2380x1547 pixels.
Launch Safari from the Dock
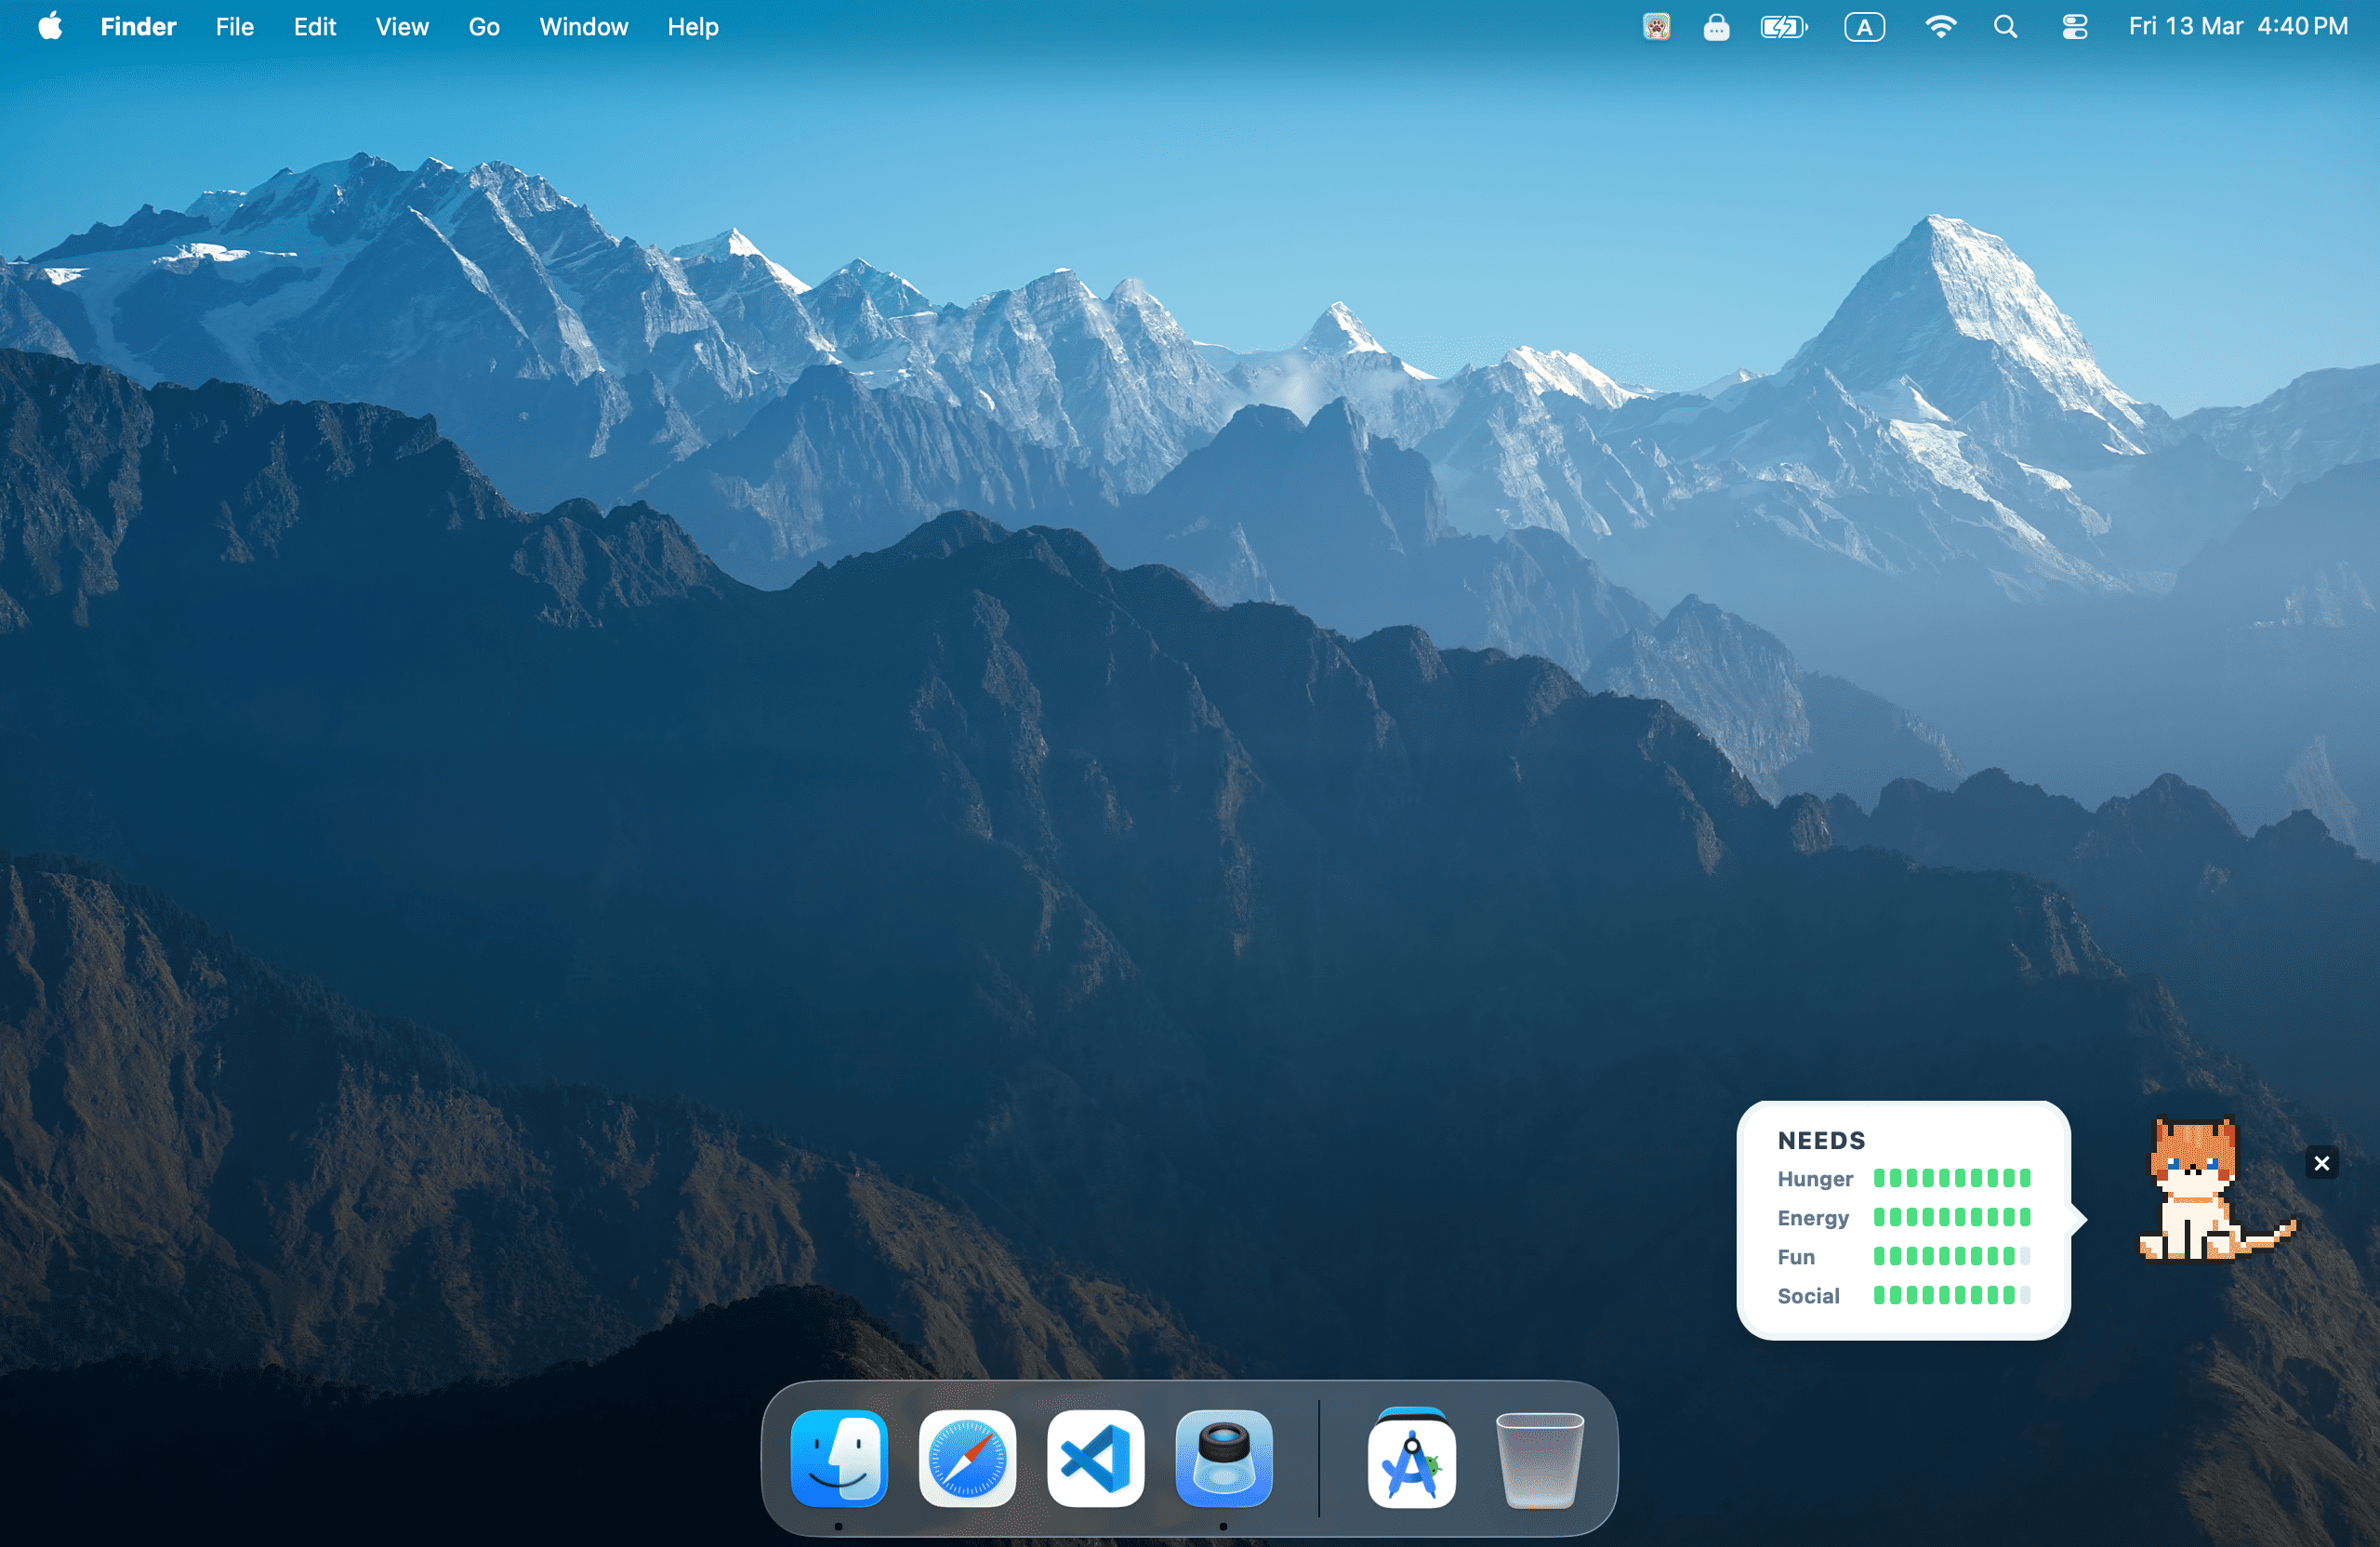967,1457
